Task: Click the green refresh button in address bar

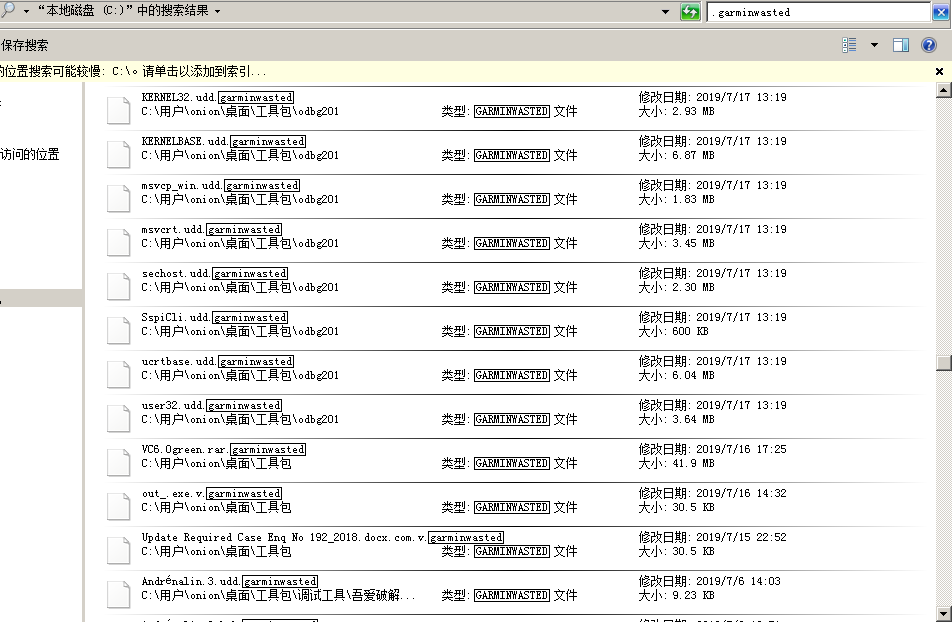Action: (690, 12)
